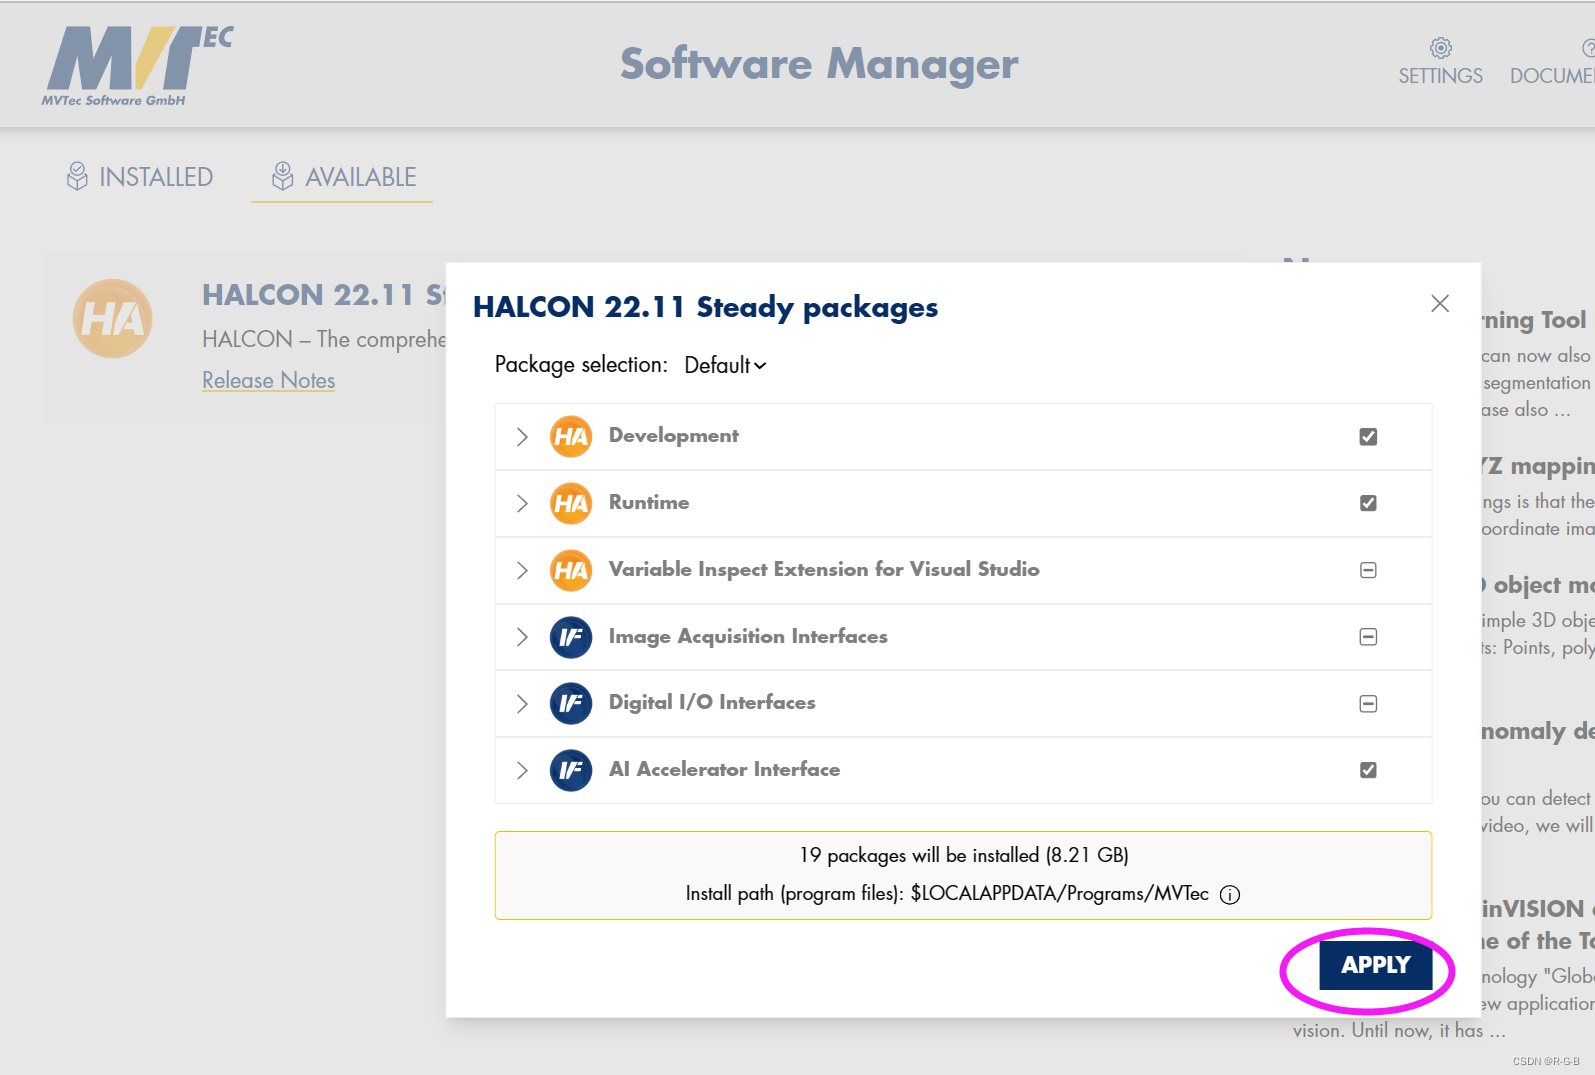Toggle Image Acquisition Interfaces checkbox

point(1368,637)
